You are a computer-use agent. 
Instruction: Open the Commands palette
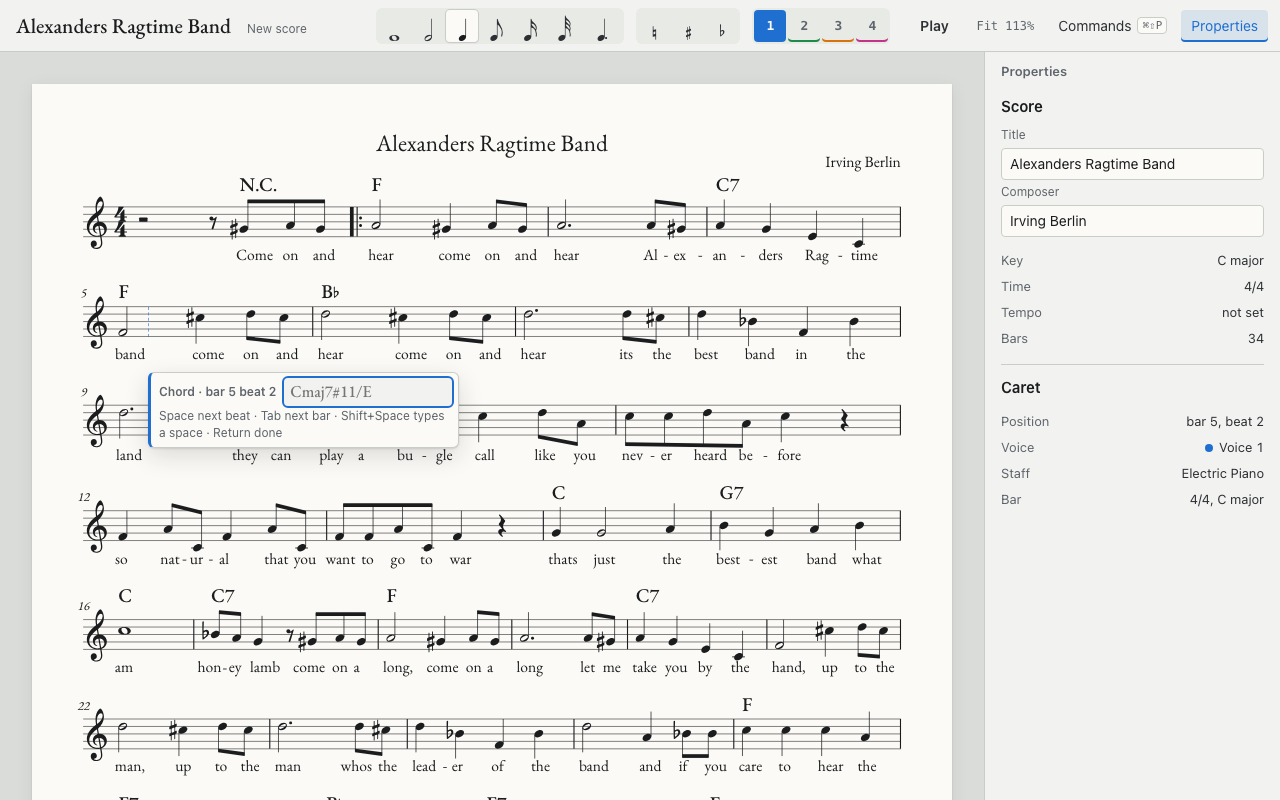click(x=1112, y=26)
